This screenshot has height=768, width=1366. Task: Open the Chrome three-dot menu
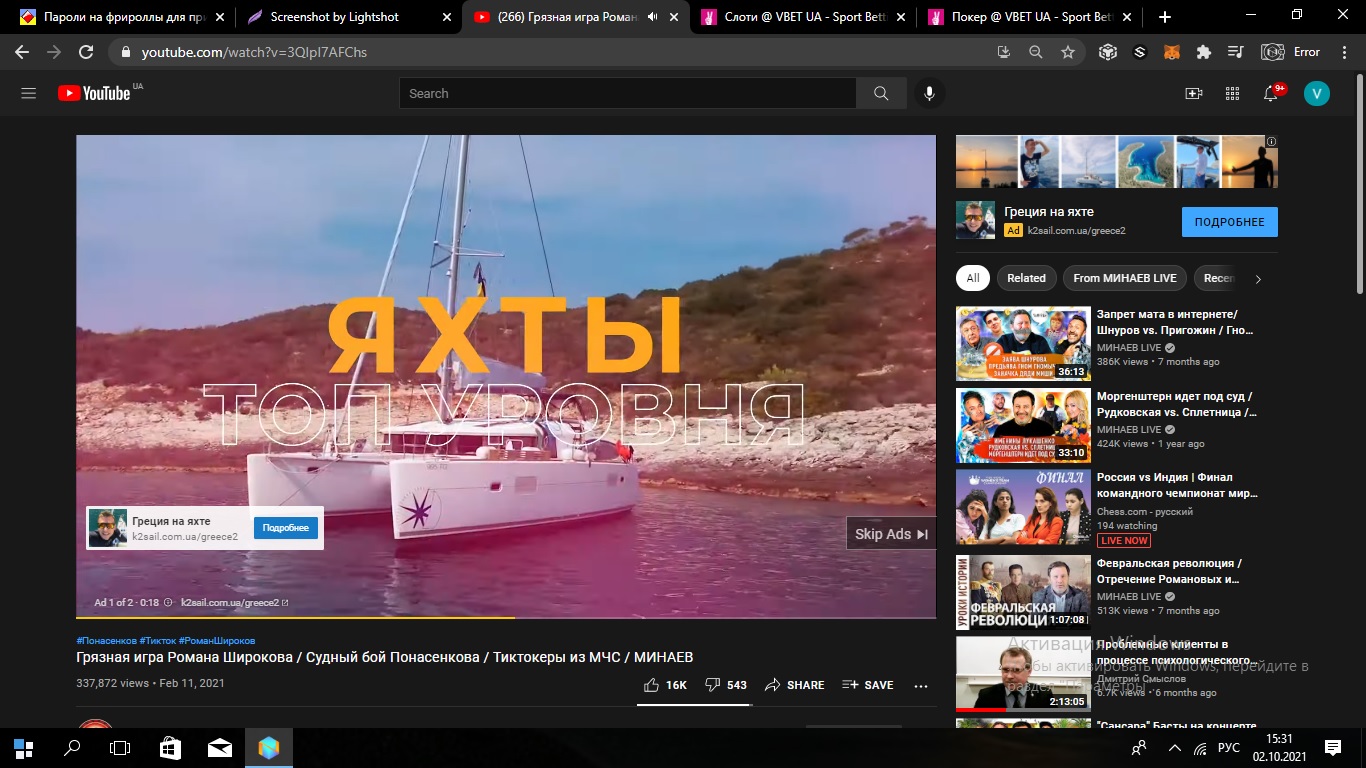(1345, 52)
